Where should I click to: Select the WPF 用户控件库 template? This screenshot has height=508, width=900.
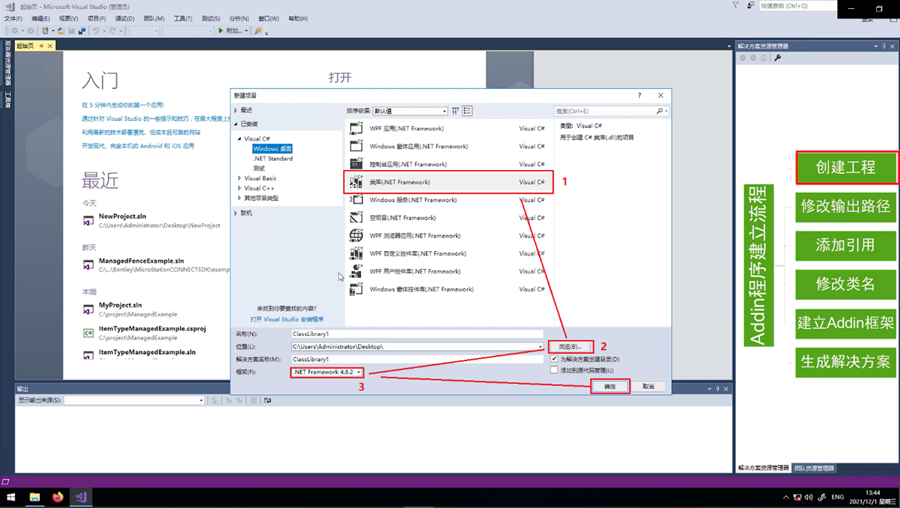coord(449,271)
